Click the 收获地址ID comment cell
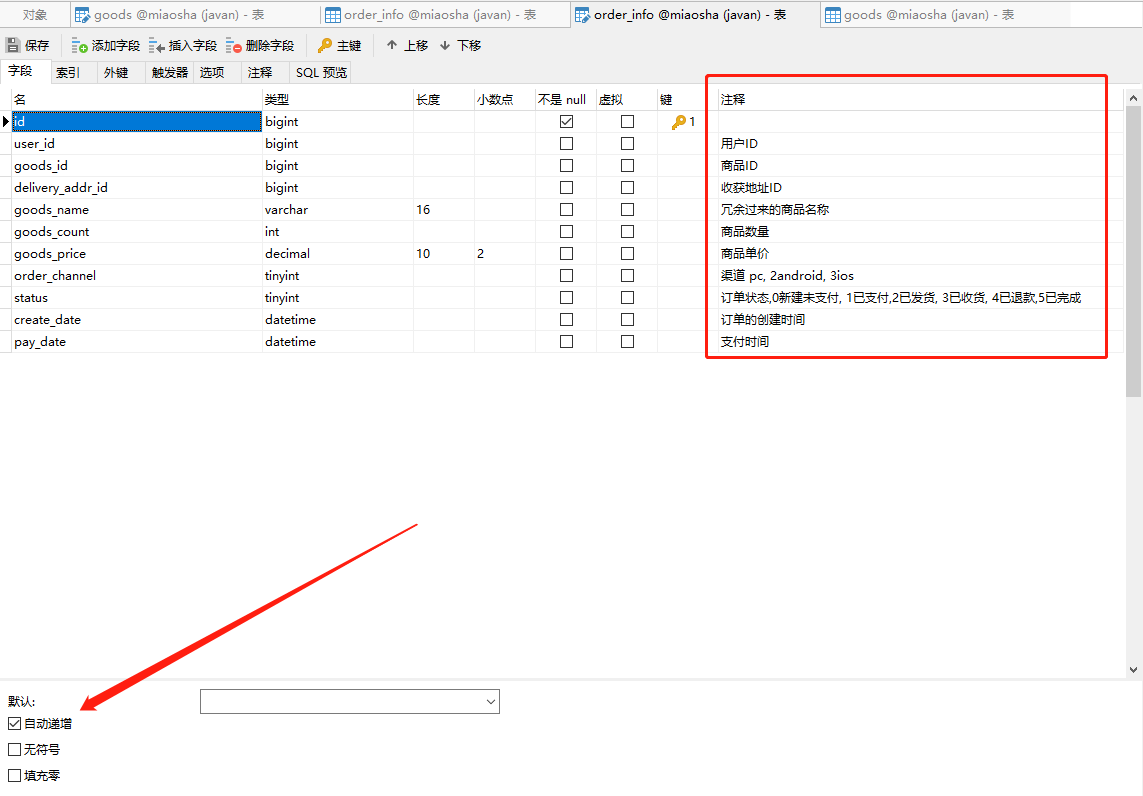Image resolution: width=1143 pixels, height=796 pixels. [x=921, y=187]
